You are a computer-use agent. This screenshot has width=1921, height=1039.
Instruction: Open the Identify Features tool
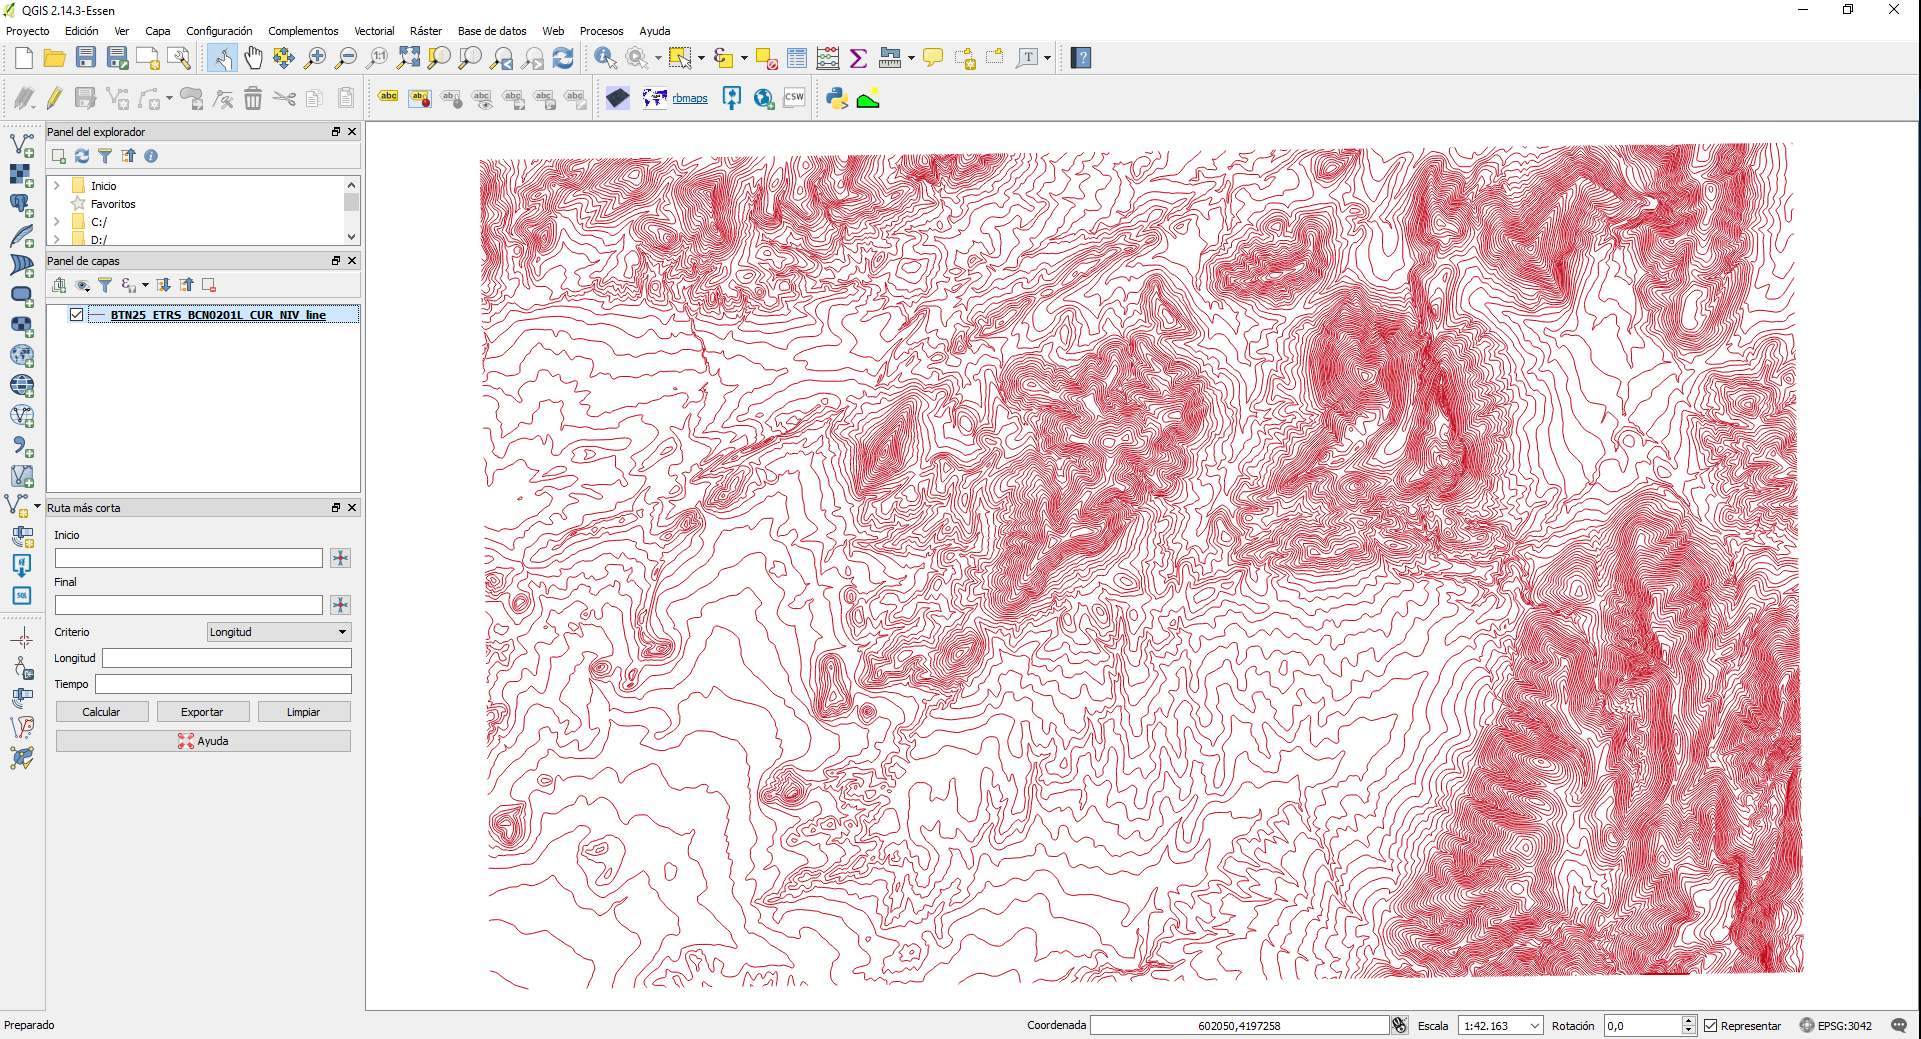click(604, 57)
